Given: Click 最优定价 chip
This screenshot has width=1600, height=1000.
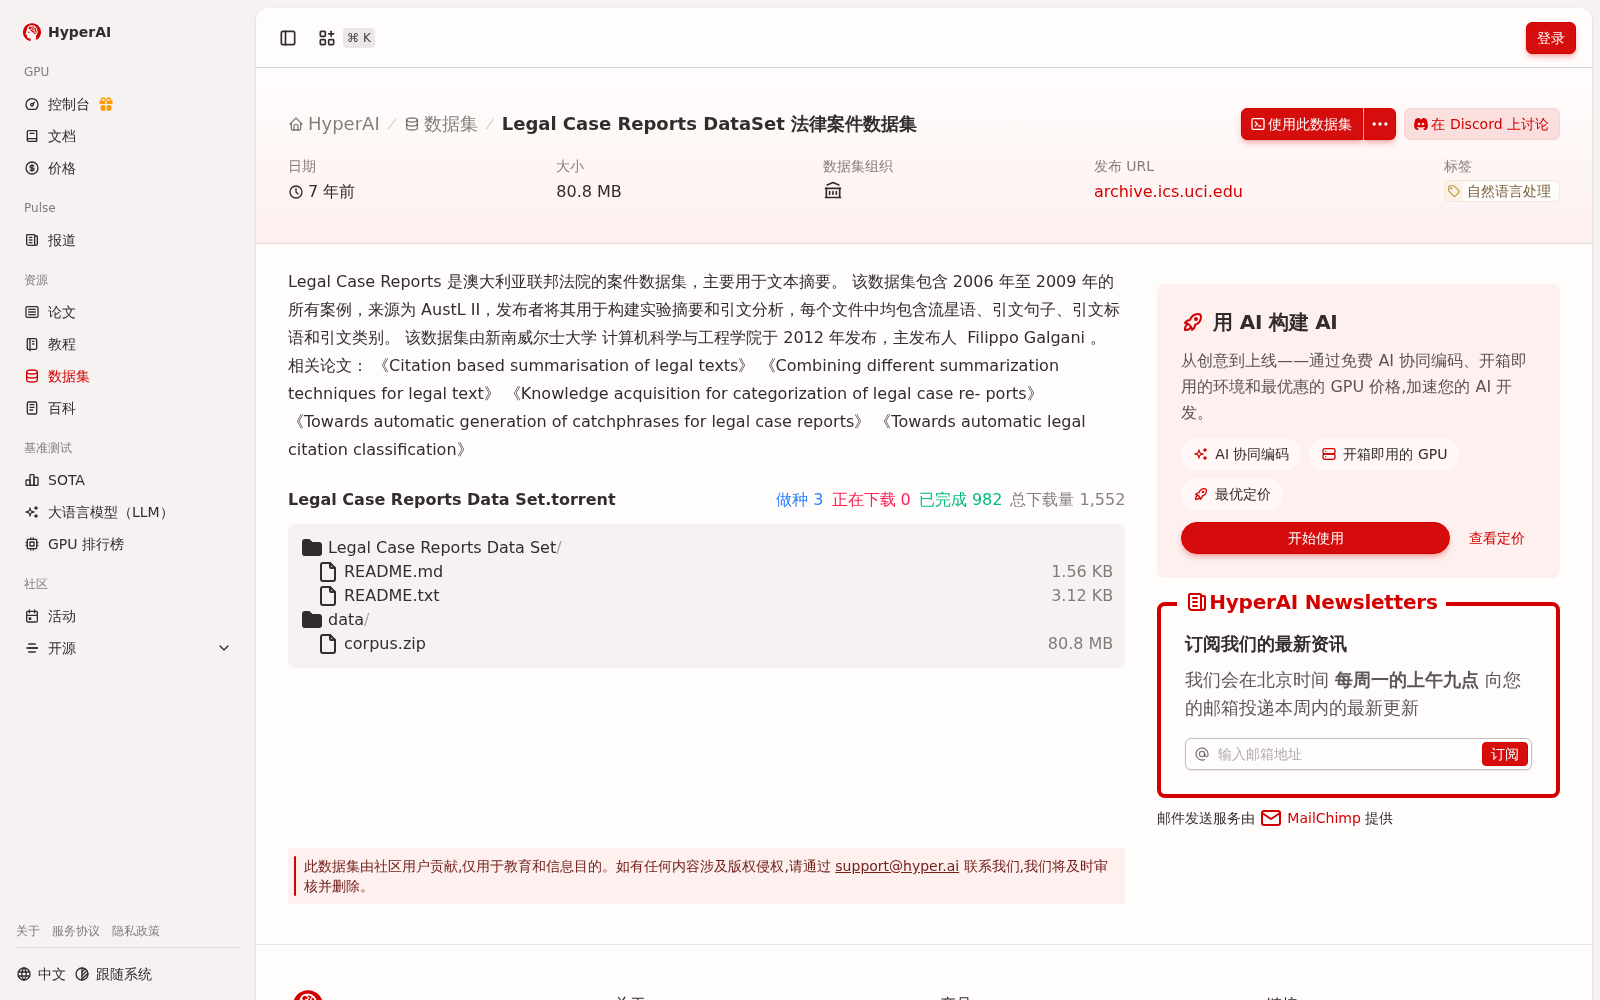Looking at the screenshot, I should coord(1232,494).
